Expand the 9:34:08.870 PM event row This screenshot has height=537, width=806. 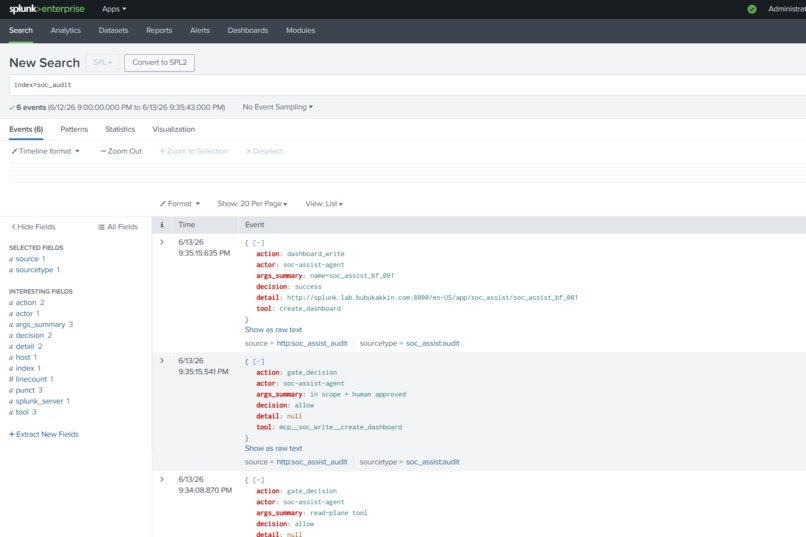(162, 479)
